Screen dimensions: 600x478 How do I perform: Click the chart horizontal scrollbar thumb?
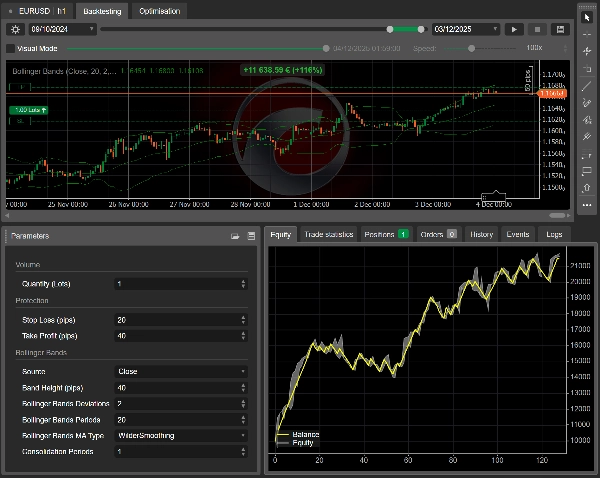click(x=557, y=216)
